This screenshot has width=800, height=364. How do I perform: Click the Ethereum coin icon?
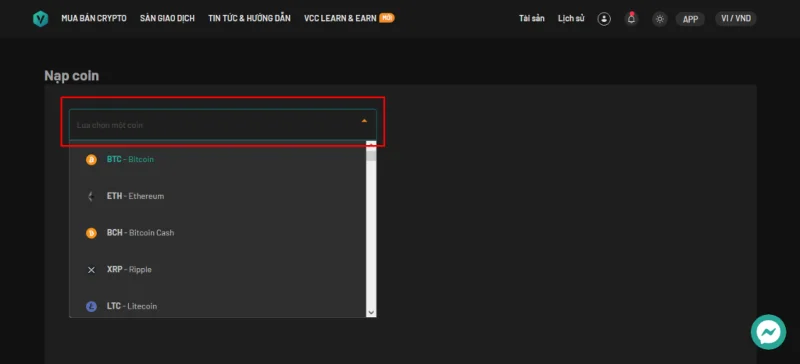(91, 196)
